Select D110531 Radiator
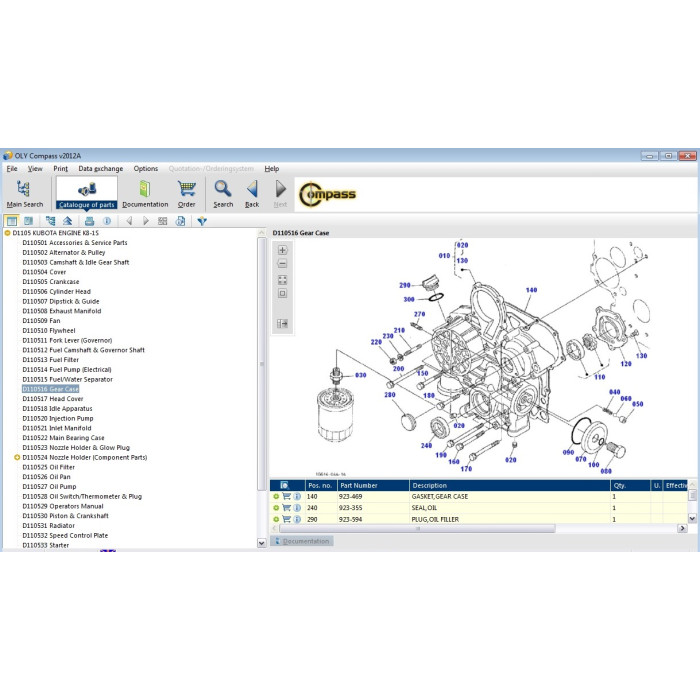The height and width of the screenshot is (700, 700). point(49,525)
